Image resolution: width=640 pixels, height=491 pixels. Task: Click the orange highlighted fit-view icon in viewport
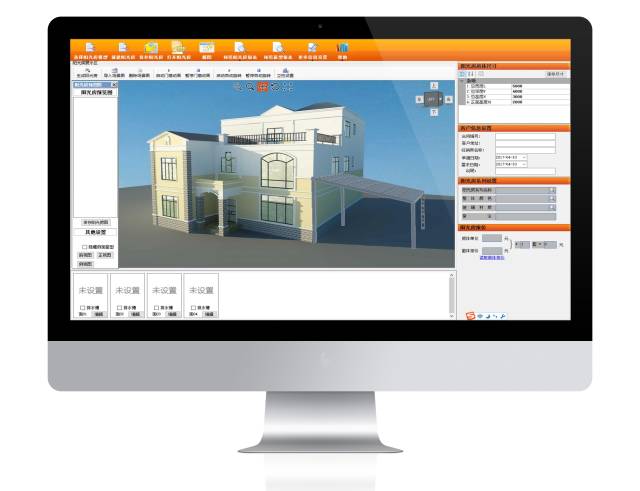(x=262, y=87)
